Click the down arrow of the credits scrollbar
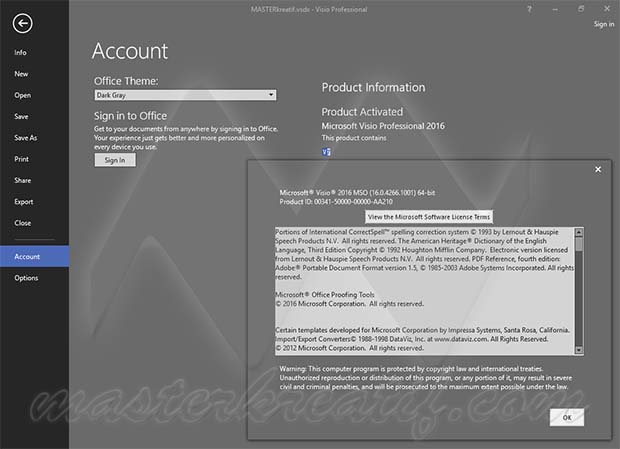 coord(579,350)
